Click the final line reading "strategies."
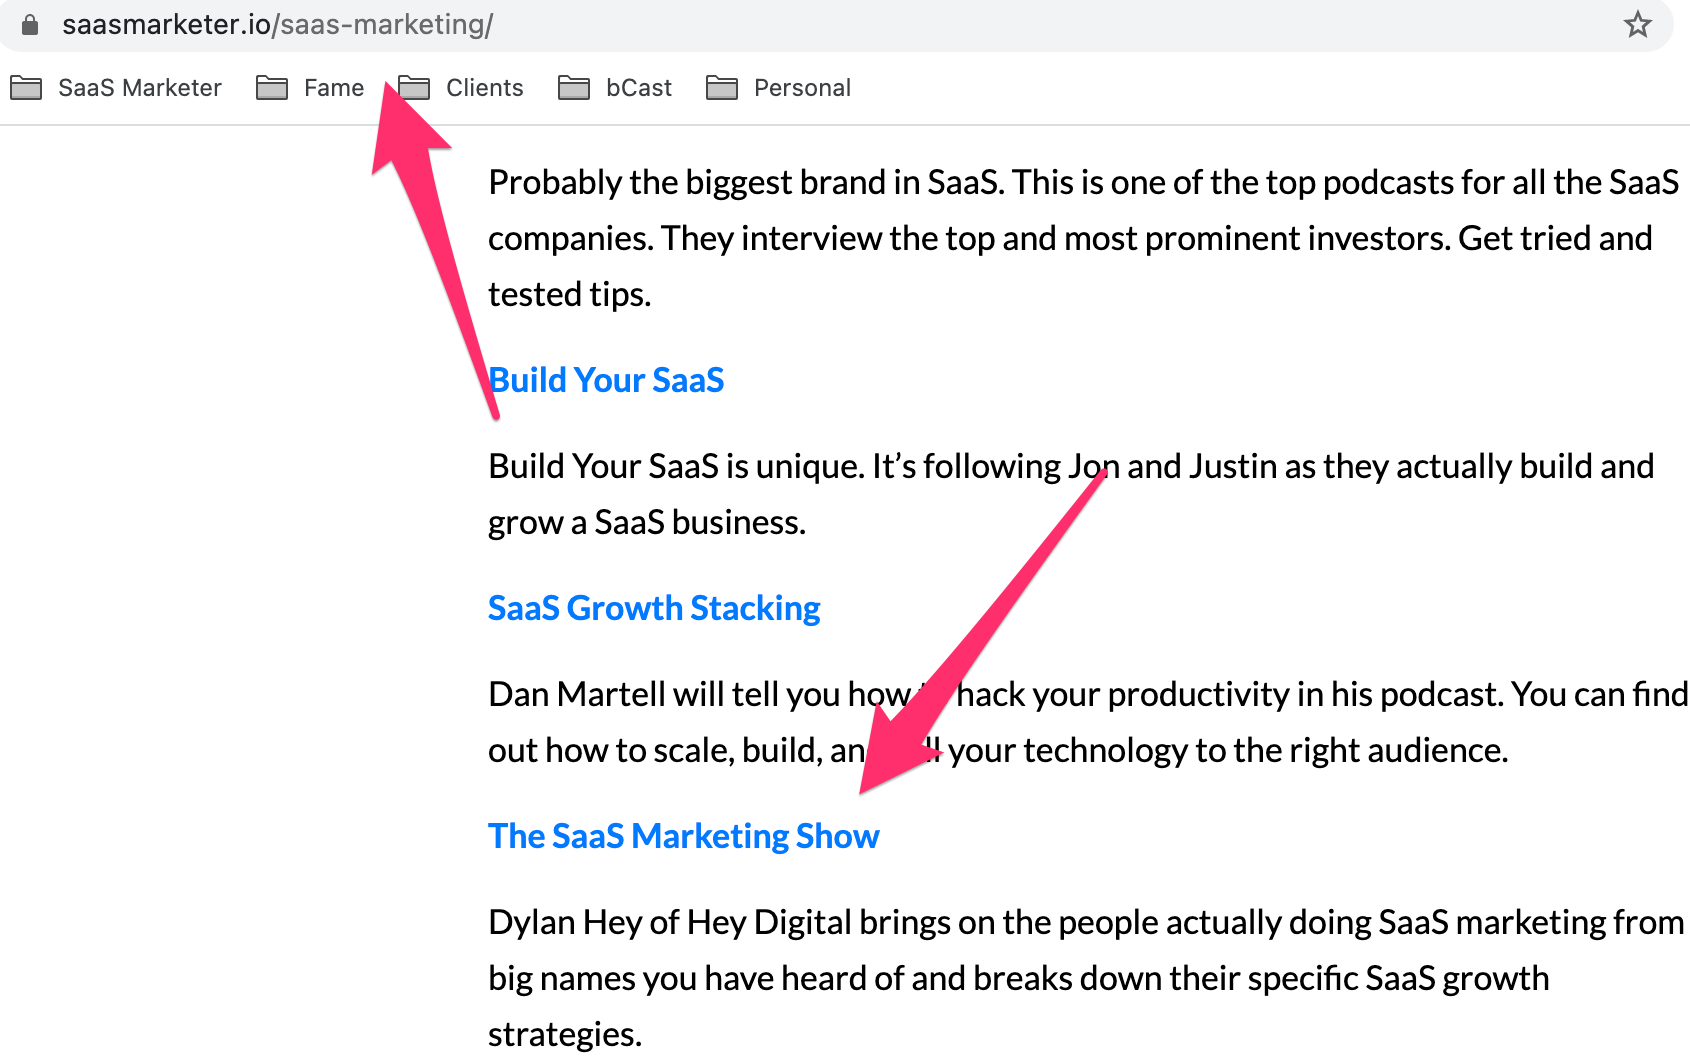Screen dimensions: 1690x1064 coord(565,1034)
